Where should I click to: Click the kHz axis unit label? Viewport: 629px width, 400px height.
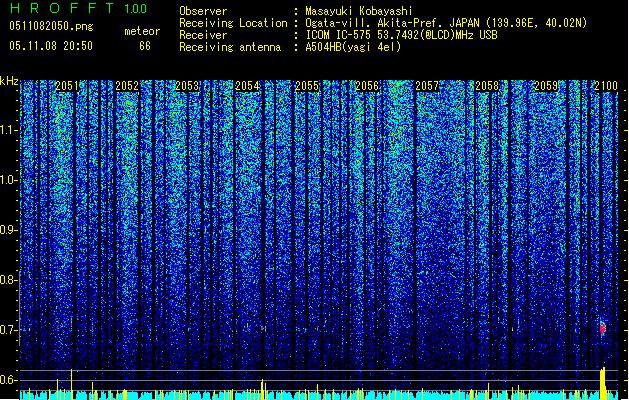point(9,81)
